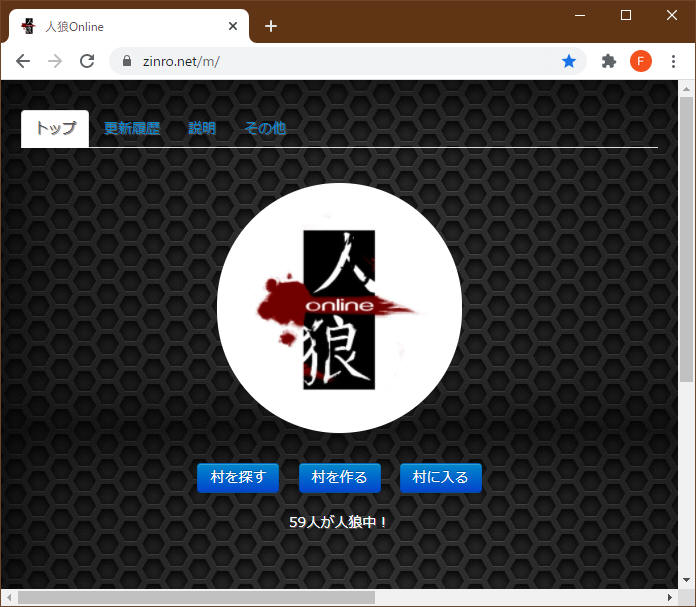View site security lock info
The width and height of the screenshot is (696, 607).
click(x=127, y=61)
